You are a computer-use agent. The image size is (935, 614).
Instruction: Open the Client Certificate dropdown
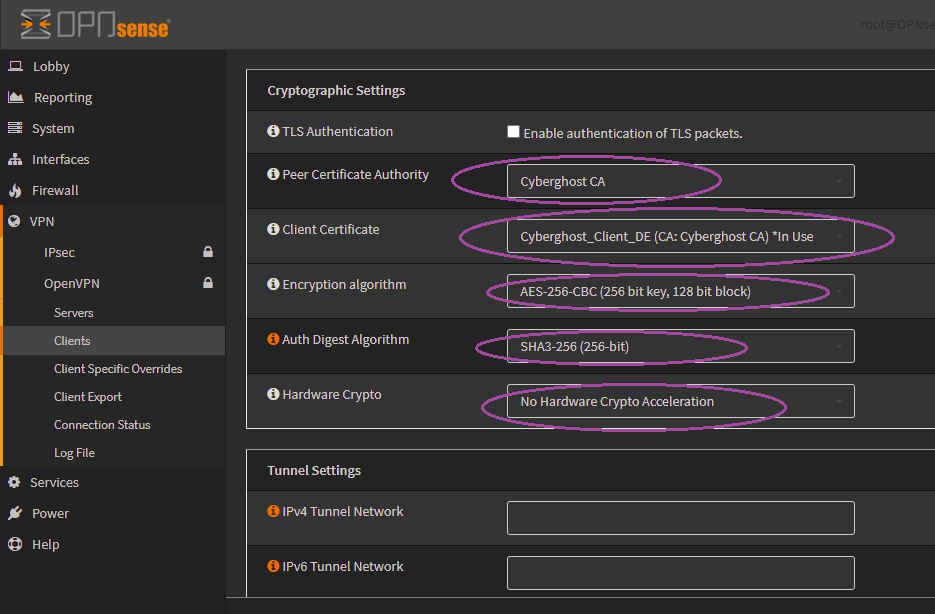point(680,236)
